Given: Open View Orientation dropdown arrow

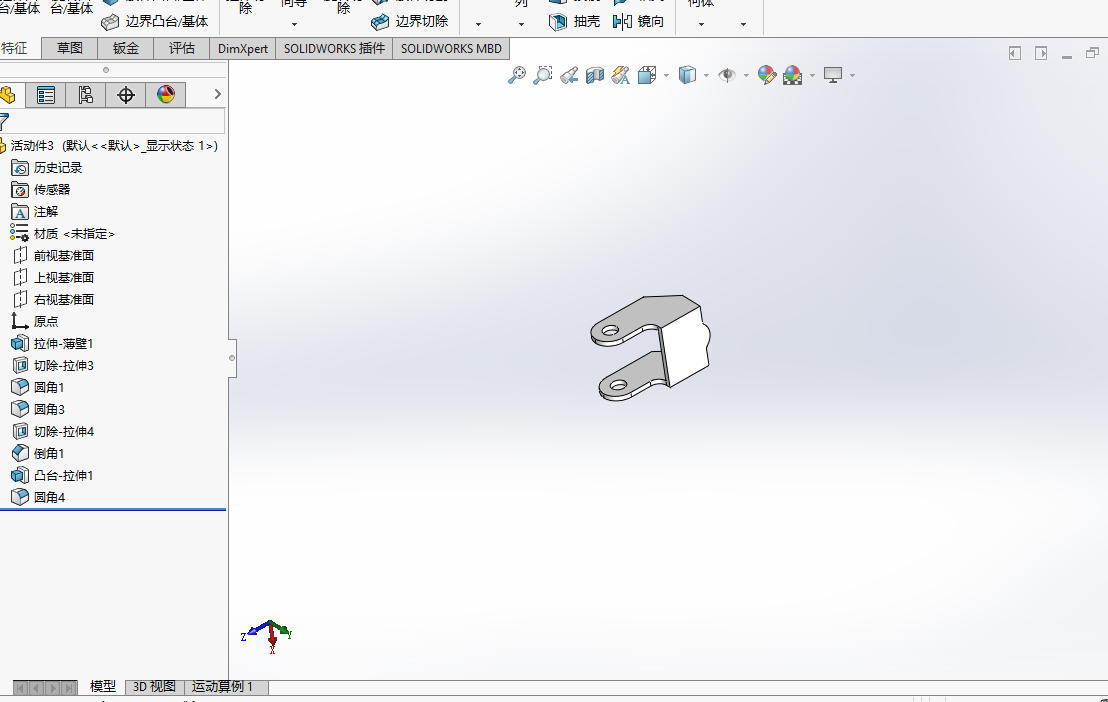Looking at the screenshot, I should pyautogui.click(x=666, y=75).
